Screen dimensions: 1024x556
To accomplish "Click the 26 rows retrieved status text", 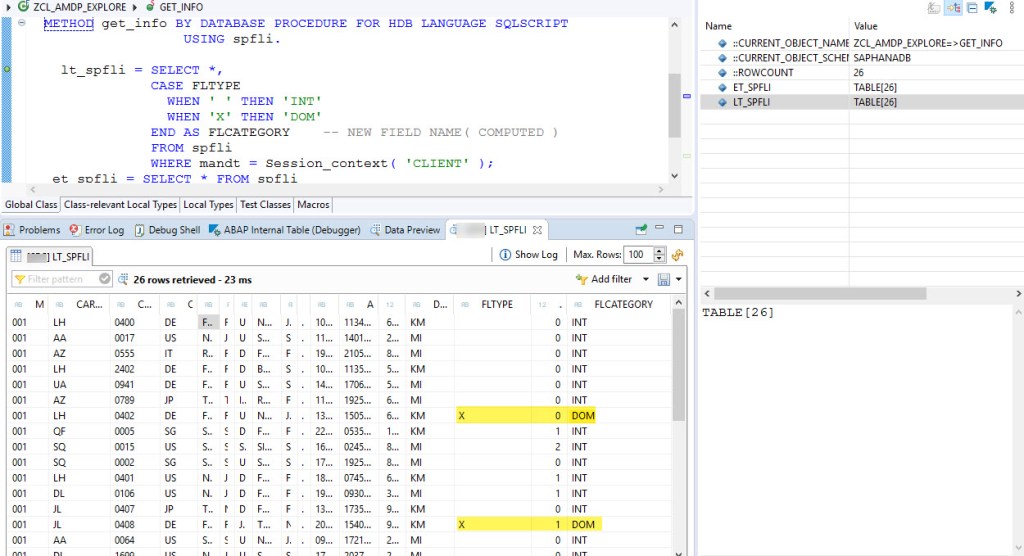I will 192,280.
